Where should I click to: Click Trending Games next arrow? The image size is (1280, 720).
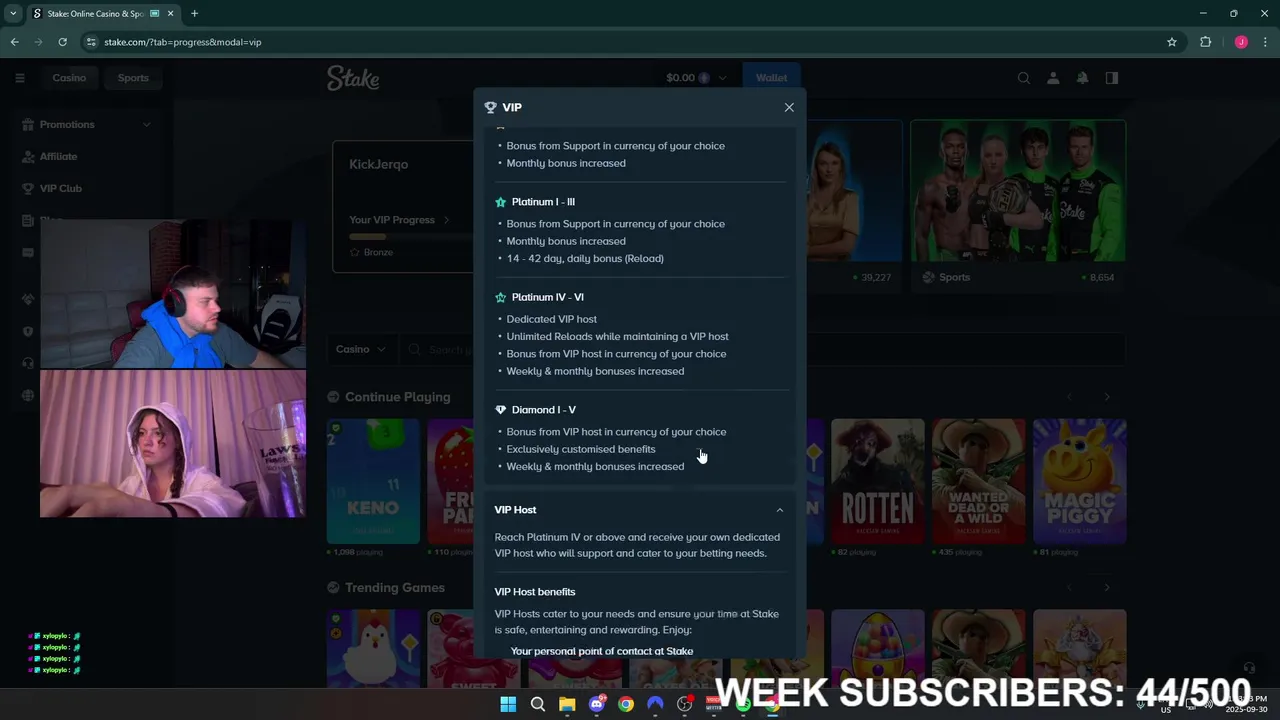(1107, 587)
